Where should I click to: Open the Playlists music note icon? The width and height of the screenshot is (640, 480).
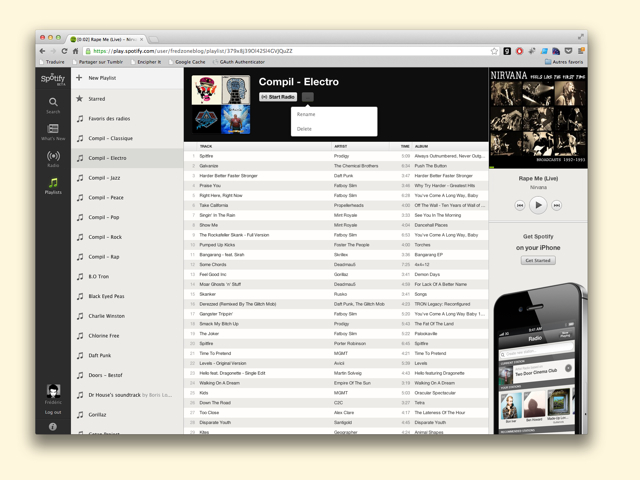coord(53,182)
